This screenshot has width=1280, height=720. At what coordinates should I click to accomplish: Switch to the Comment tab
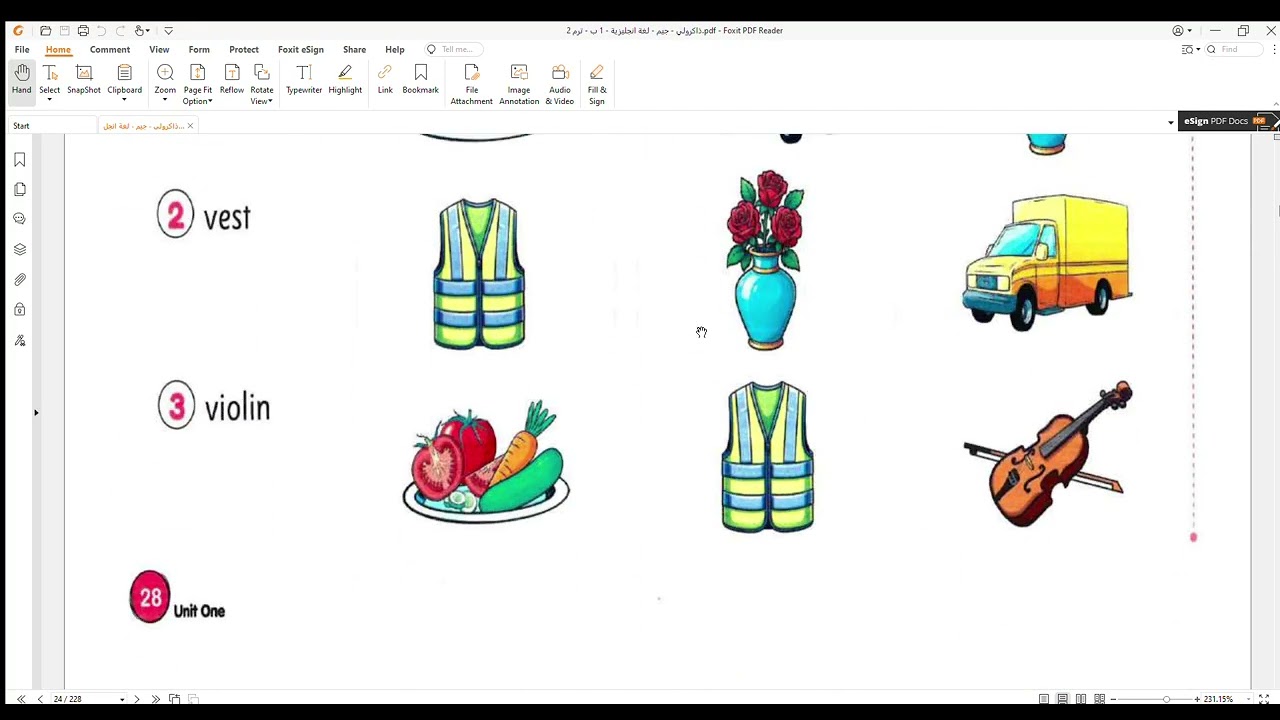(x=110, y=49)
